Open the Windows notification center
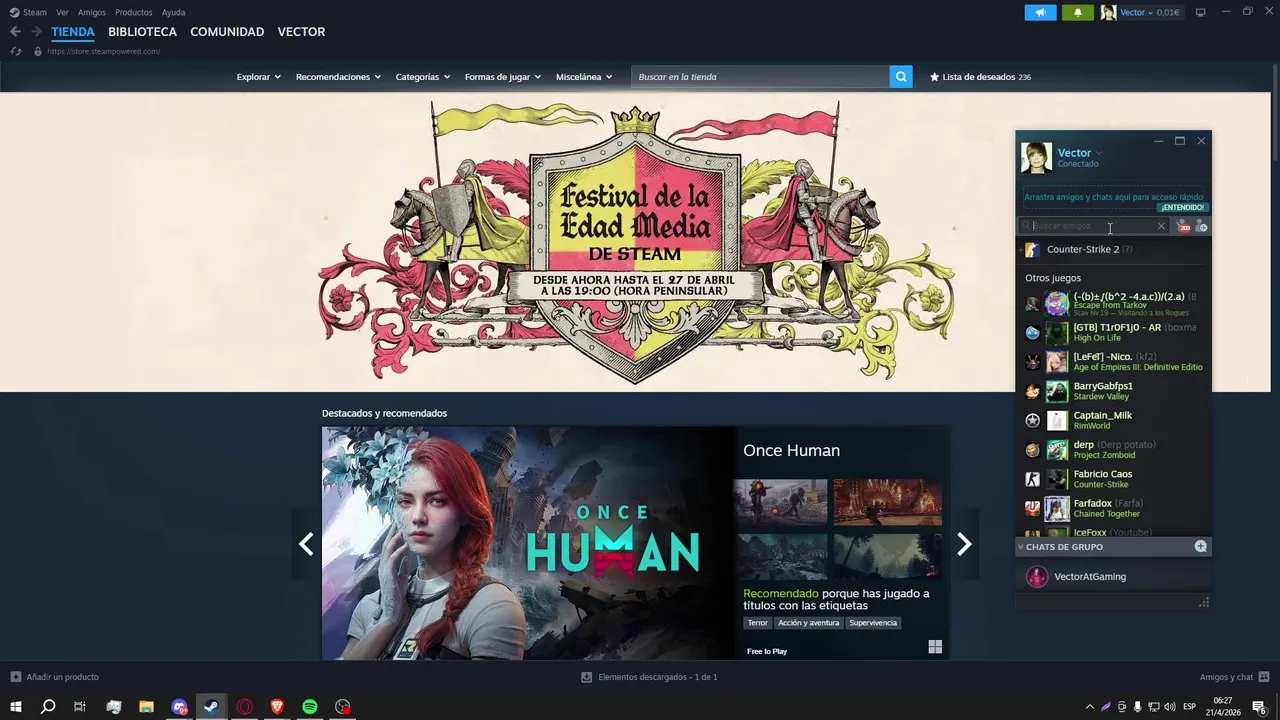The height and width of the screenshot is (720, 1280). (1259, 707)
